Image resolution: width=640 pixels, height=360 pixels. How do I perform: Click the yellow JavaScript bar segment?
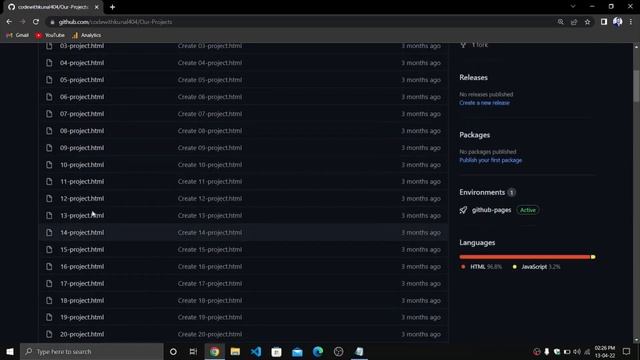[x=593, y=257]
